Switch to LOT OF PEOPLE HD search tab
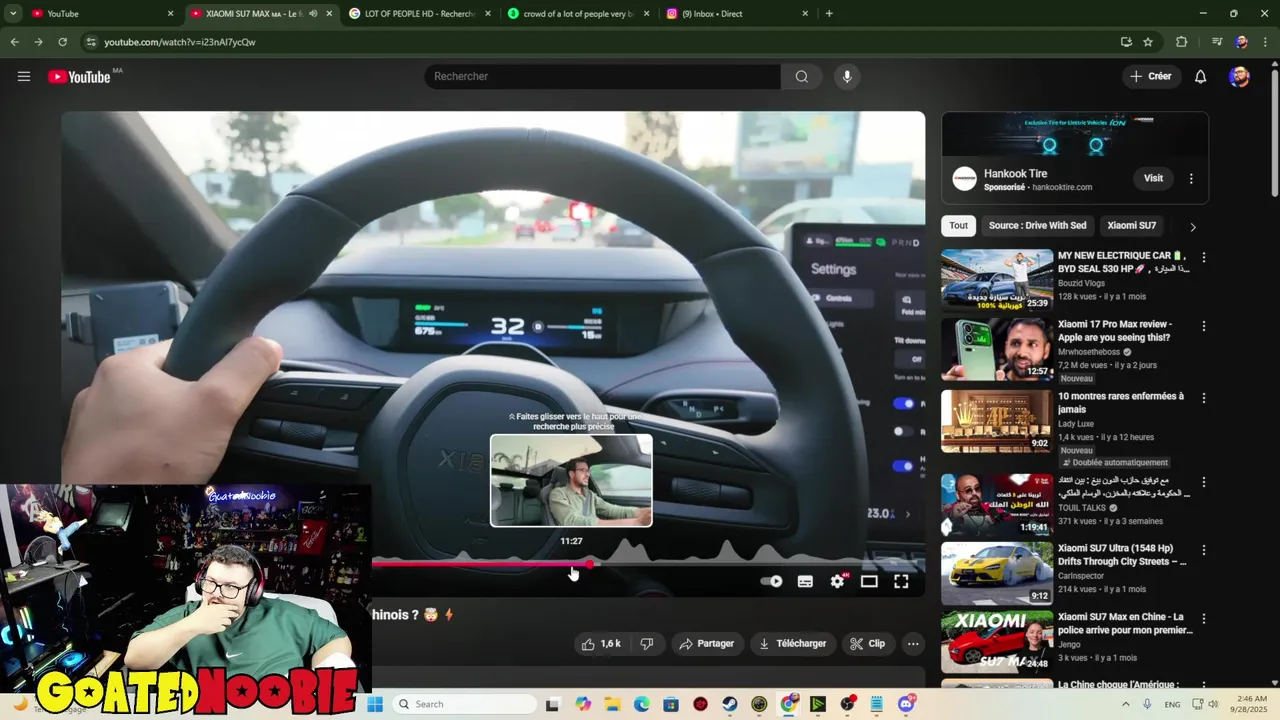This screenshot has height=720, width=1280. point(419,14)
